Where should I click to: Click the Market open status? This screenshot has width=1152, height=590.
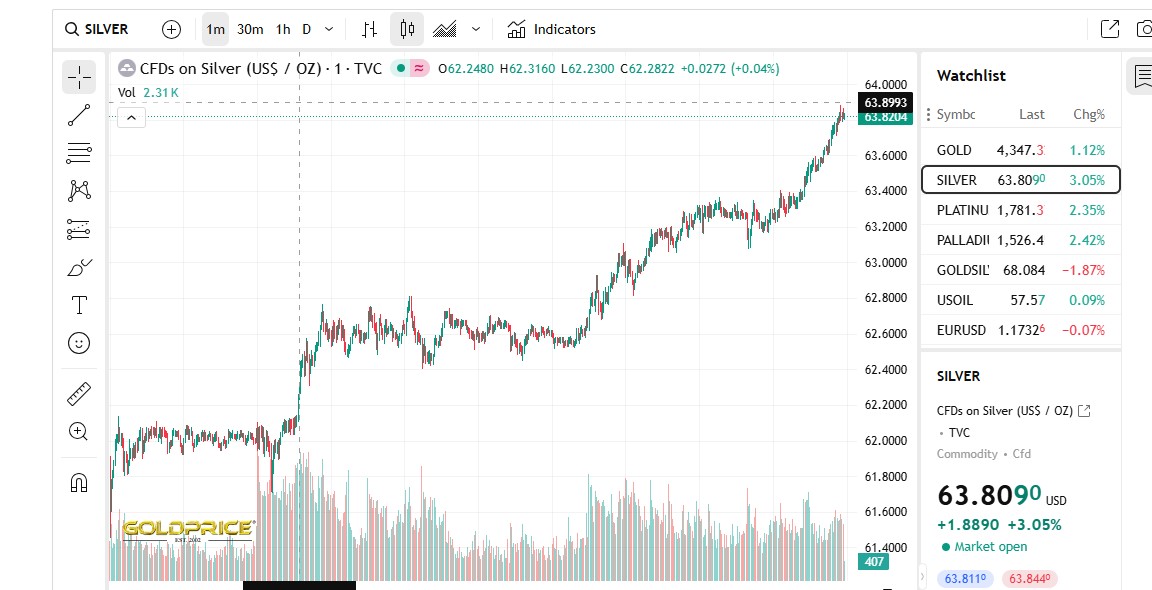coord(984,547)
